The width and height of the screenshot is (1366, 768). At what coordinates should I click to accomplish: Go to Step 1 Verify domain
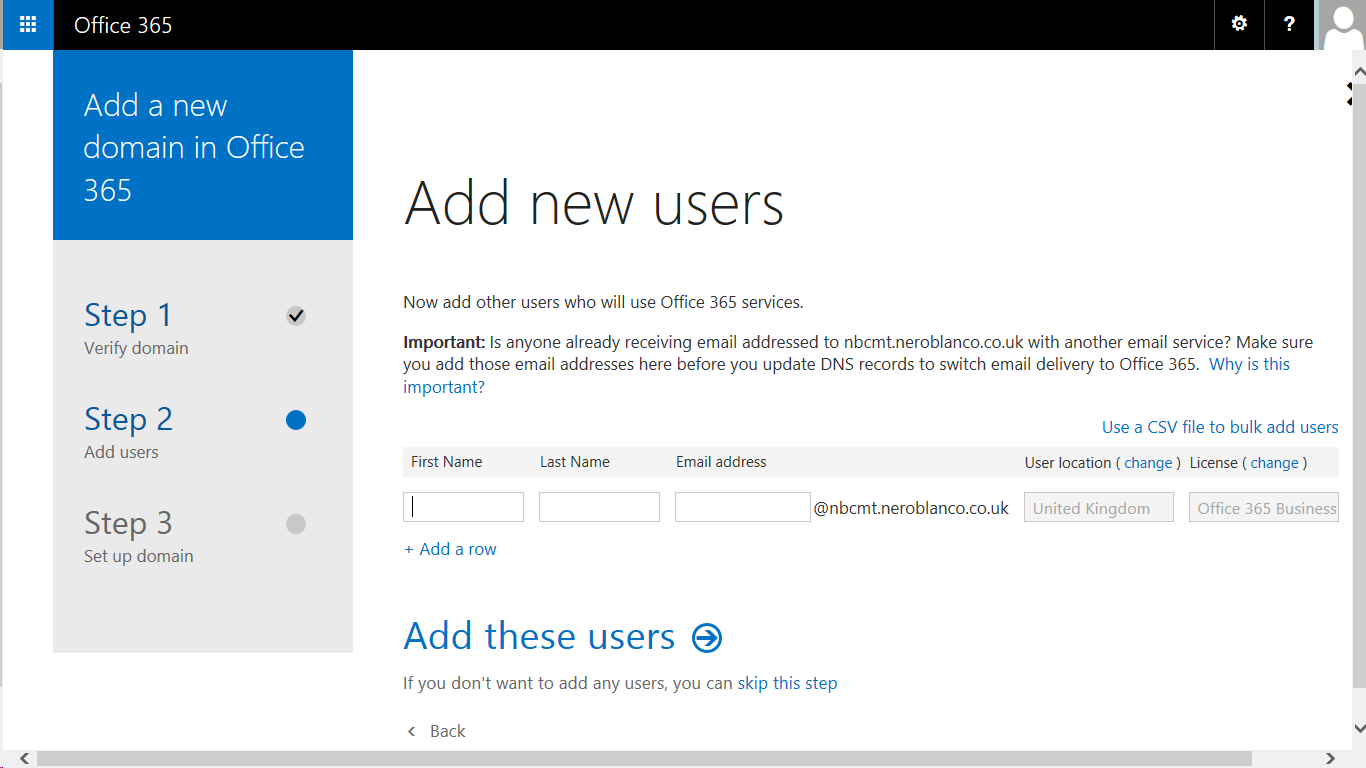coord(136,328)
